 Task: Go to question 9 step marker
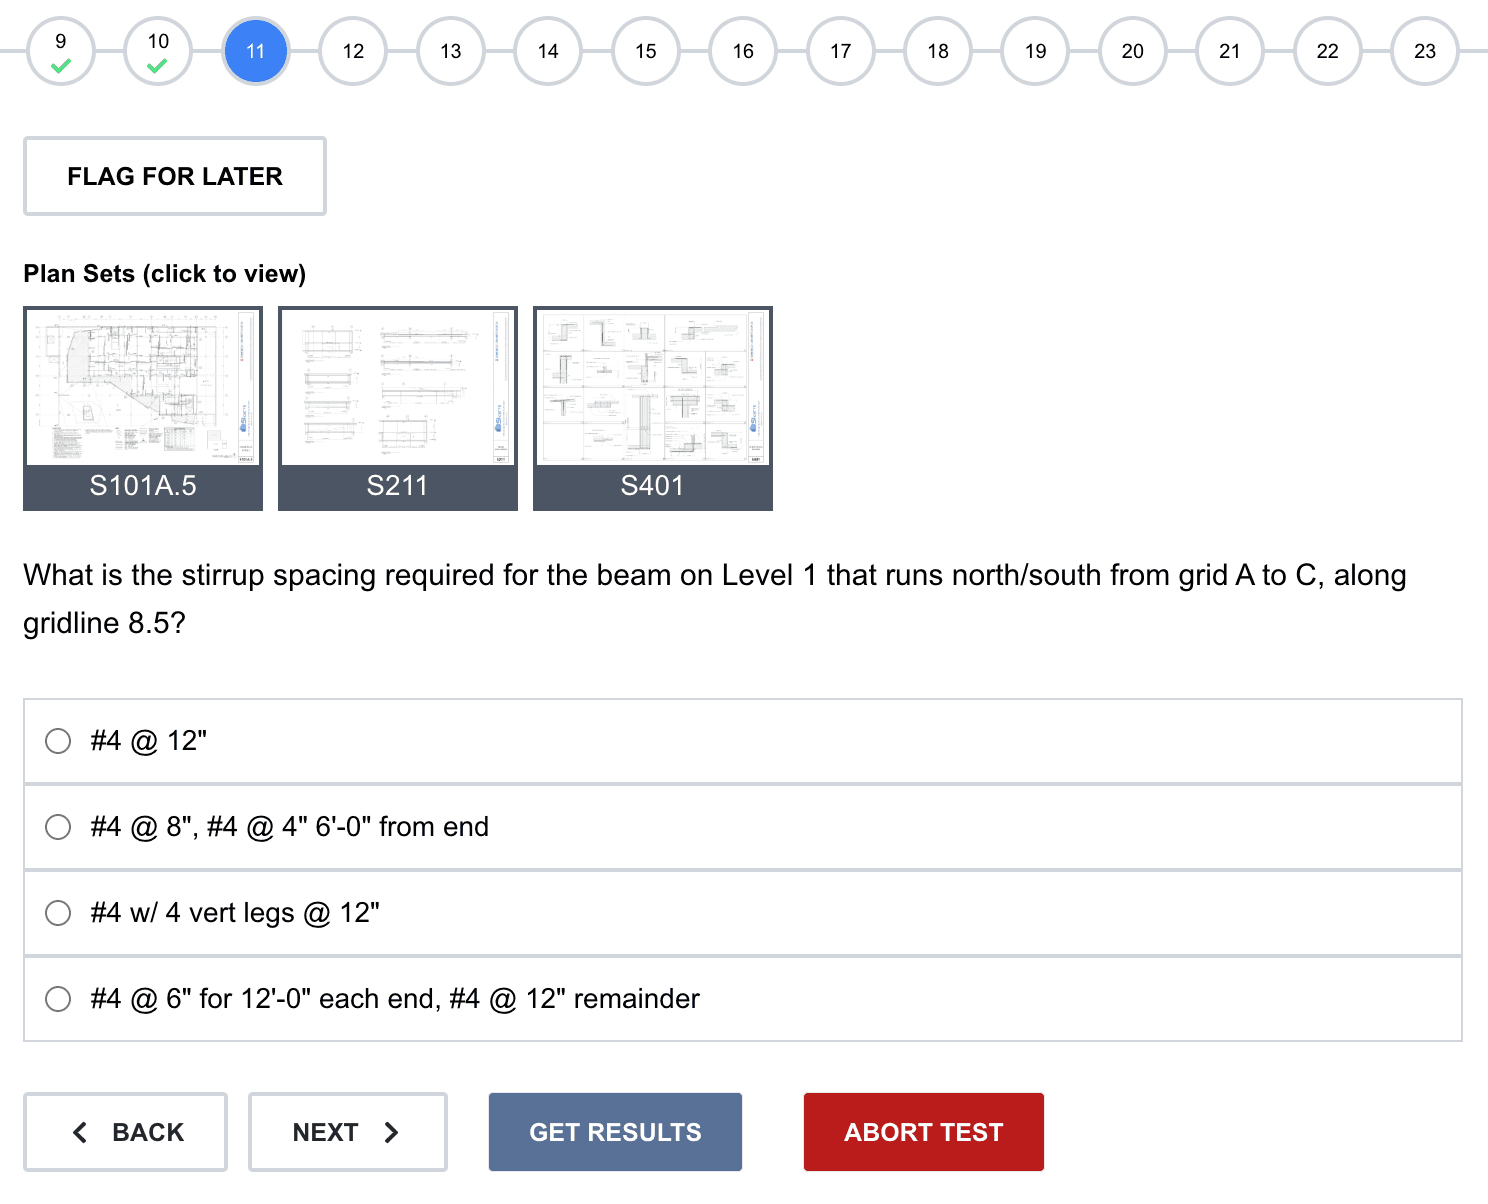pos(61,51)
